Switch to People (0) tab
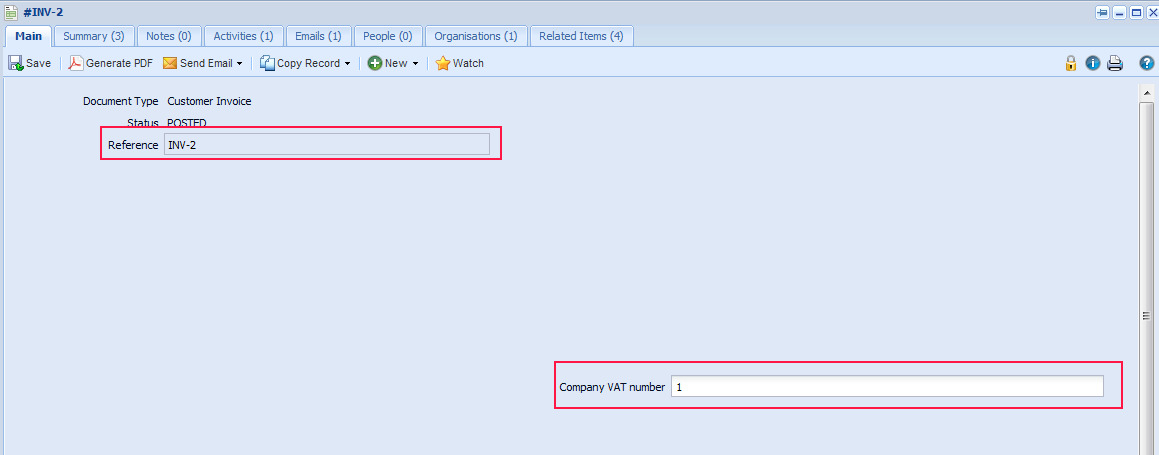The image size is (1159, 455). click(x=387, y=35)
